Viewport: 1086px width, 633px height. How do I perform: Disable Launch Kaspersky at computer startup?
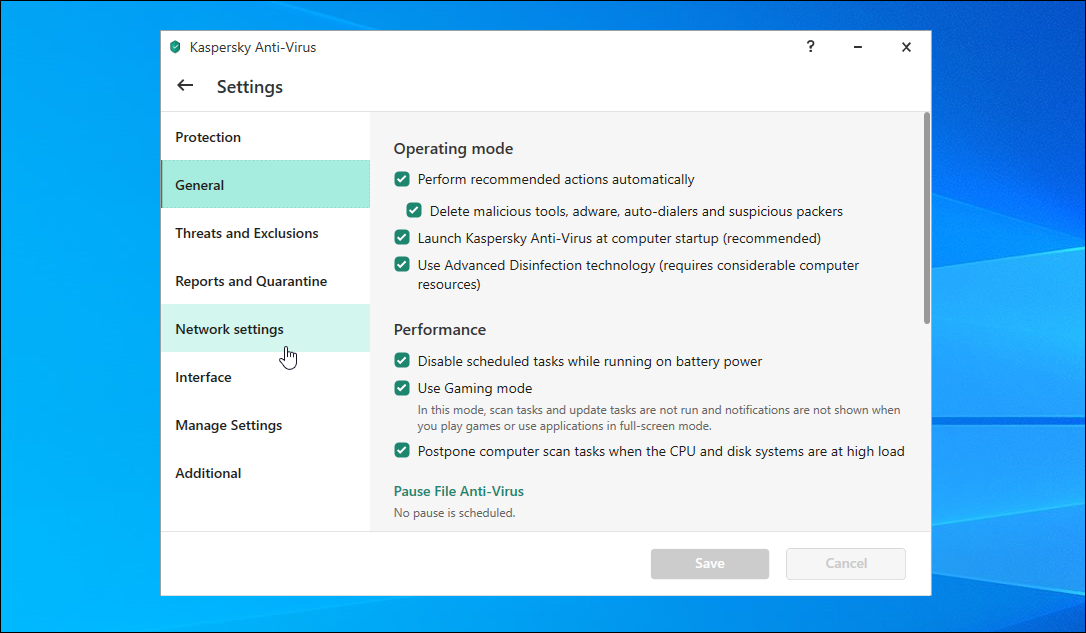pos(402,238)
